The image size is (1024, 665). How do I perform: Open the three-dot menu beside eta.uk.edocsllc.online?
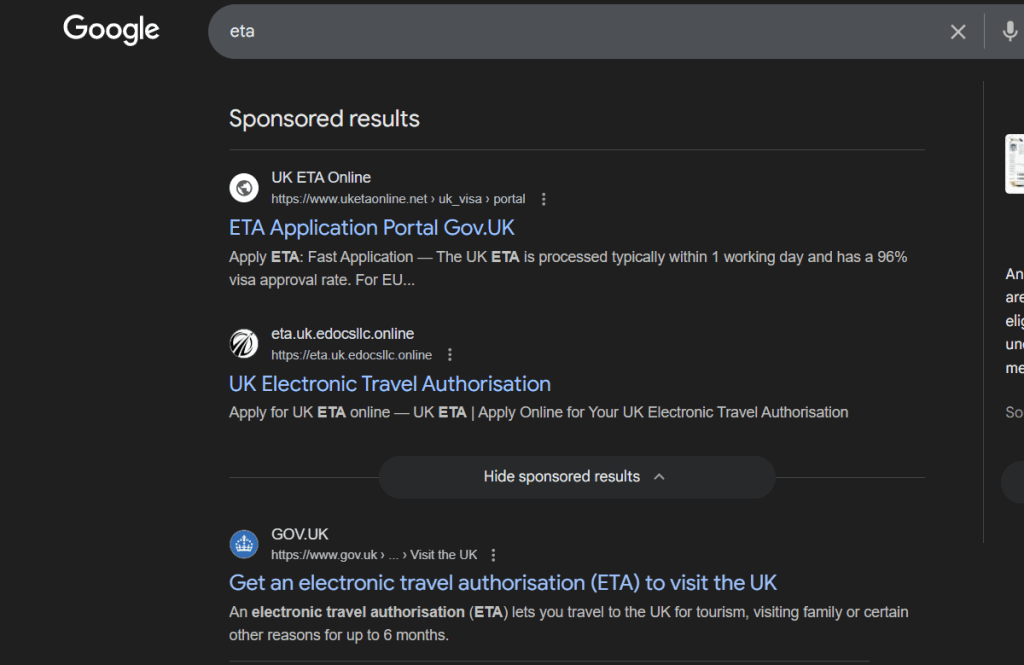(x=449, y=354)
